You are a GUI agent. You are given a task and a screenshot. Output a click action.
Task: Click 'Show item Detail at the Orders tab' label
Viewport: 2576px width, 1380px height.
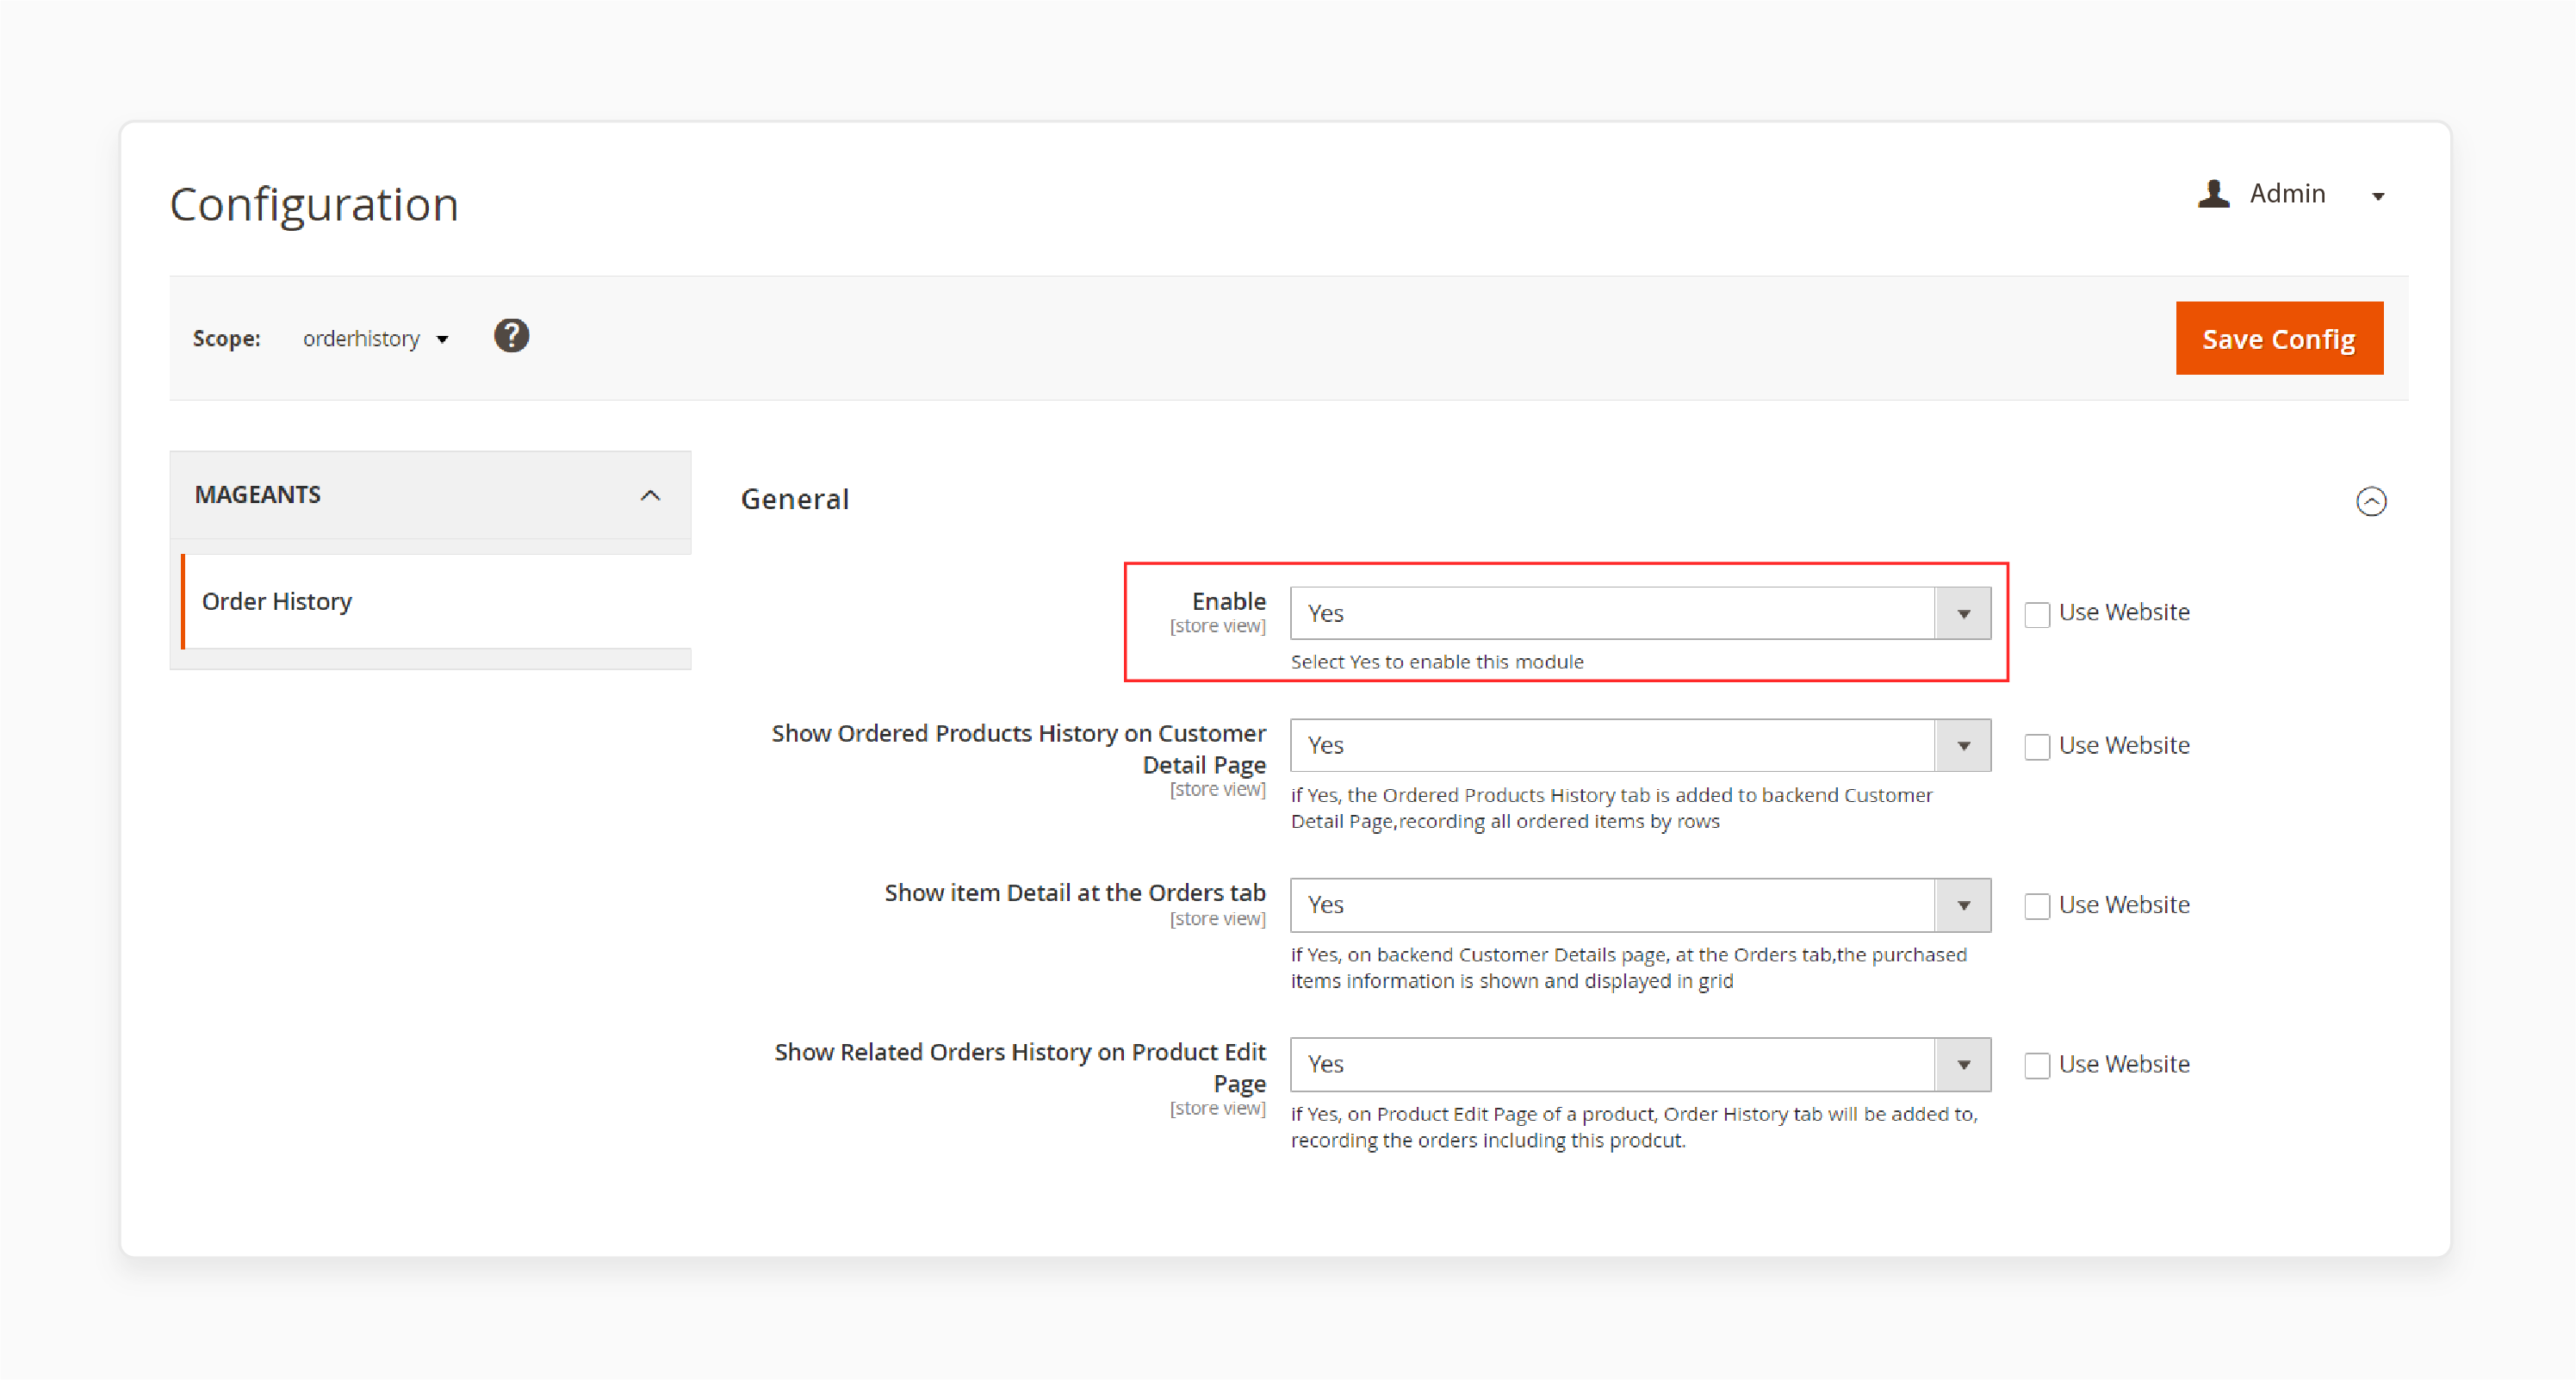coord(1075,893)
